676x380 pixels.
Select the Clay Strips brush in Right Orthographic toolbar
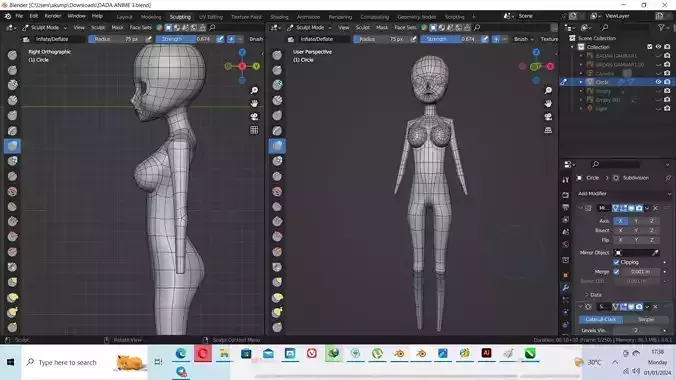(x=13, y=100)
